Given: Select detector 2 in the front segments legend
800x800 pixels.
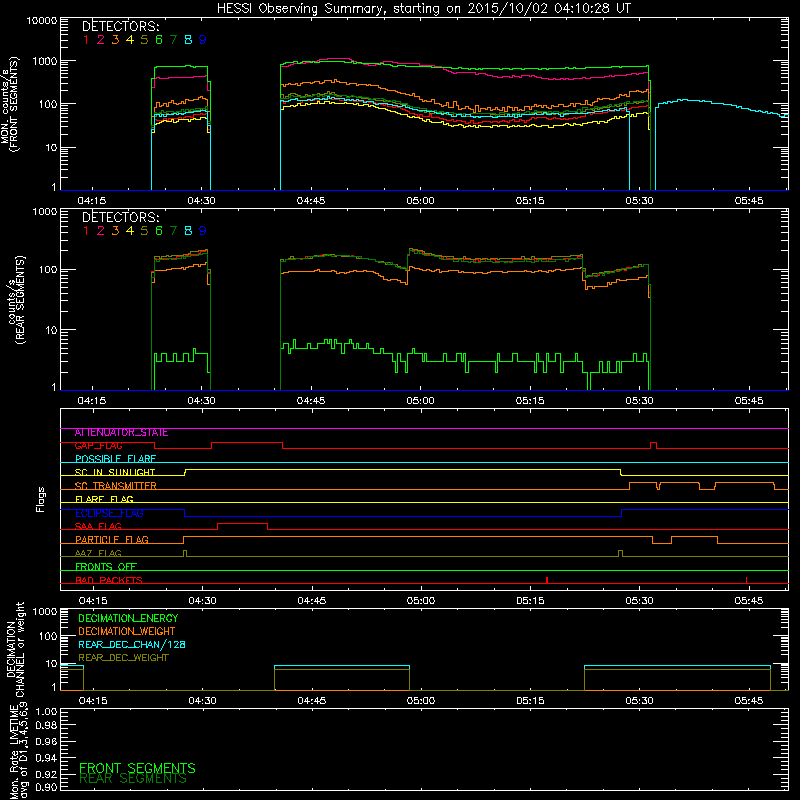Looking at the screenshot, I should 101,40.
